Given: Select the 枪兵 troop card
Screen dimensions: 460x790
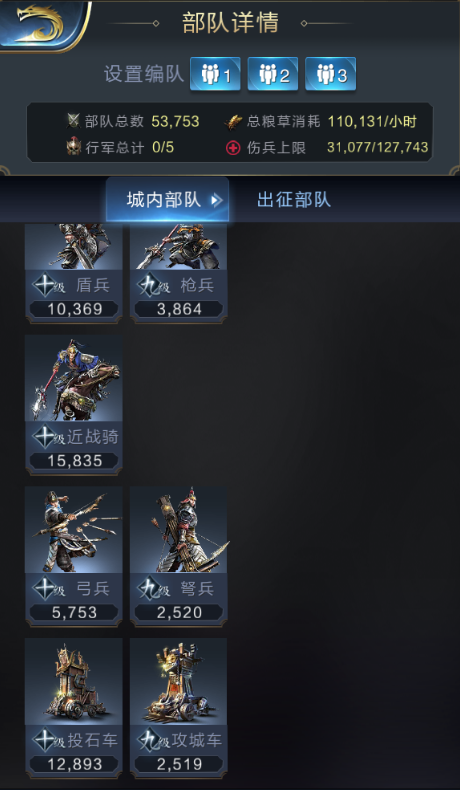Looking at the screenshot, I should pyautogui.click(x=178, y=273).
